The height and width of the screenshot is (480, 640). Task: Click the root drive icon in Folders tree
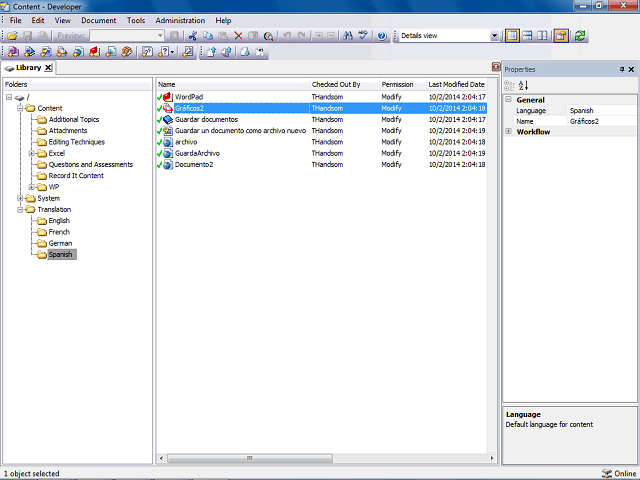coord(19,98)
